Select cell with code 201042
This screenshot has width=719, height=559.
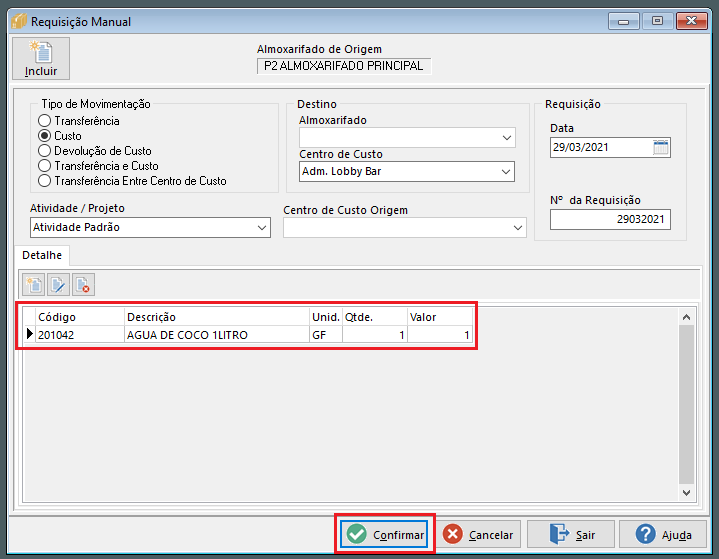click(x=80, y=335)
